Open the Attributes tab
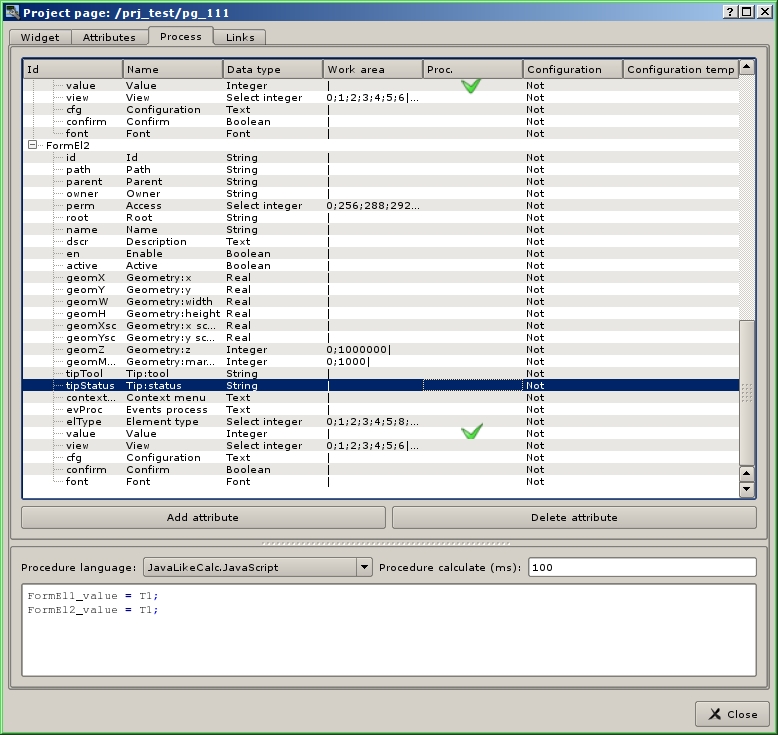778x735 pixels. click(109, 38)
